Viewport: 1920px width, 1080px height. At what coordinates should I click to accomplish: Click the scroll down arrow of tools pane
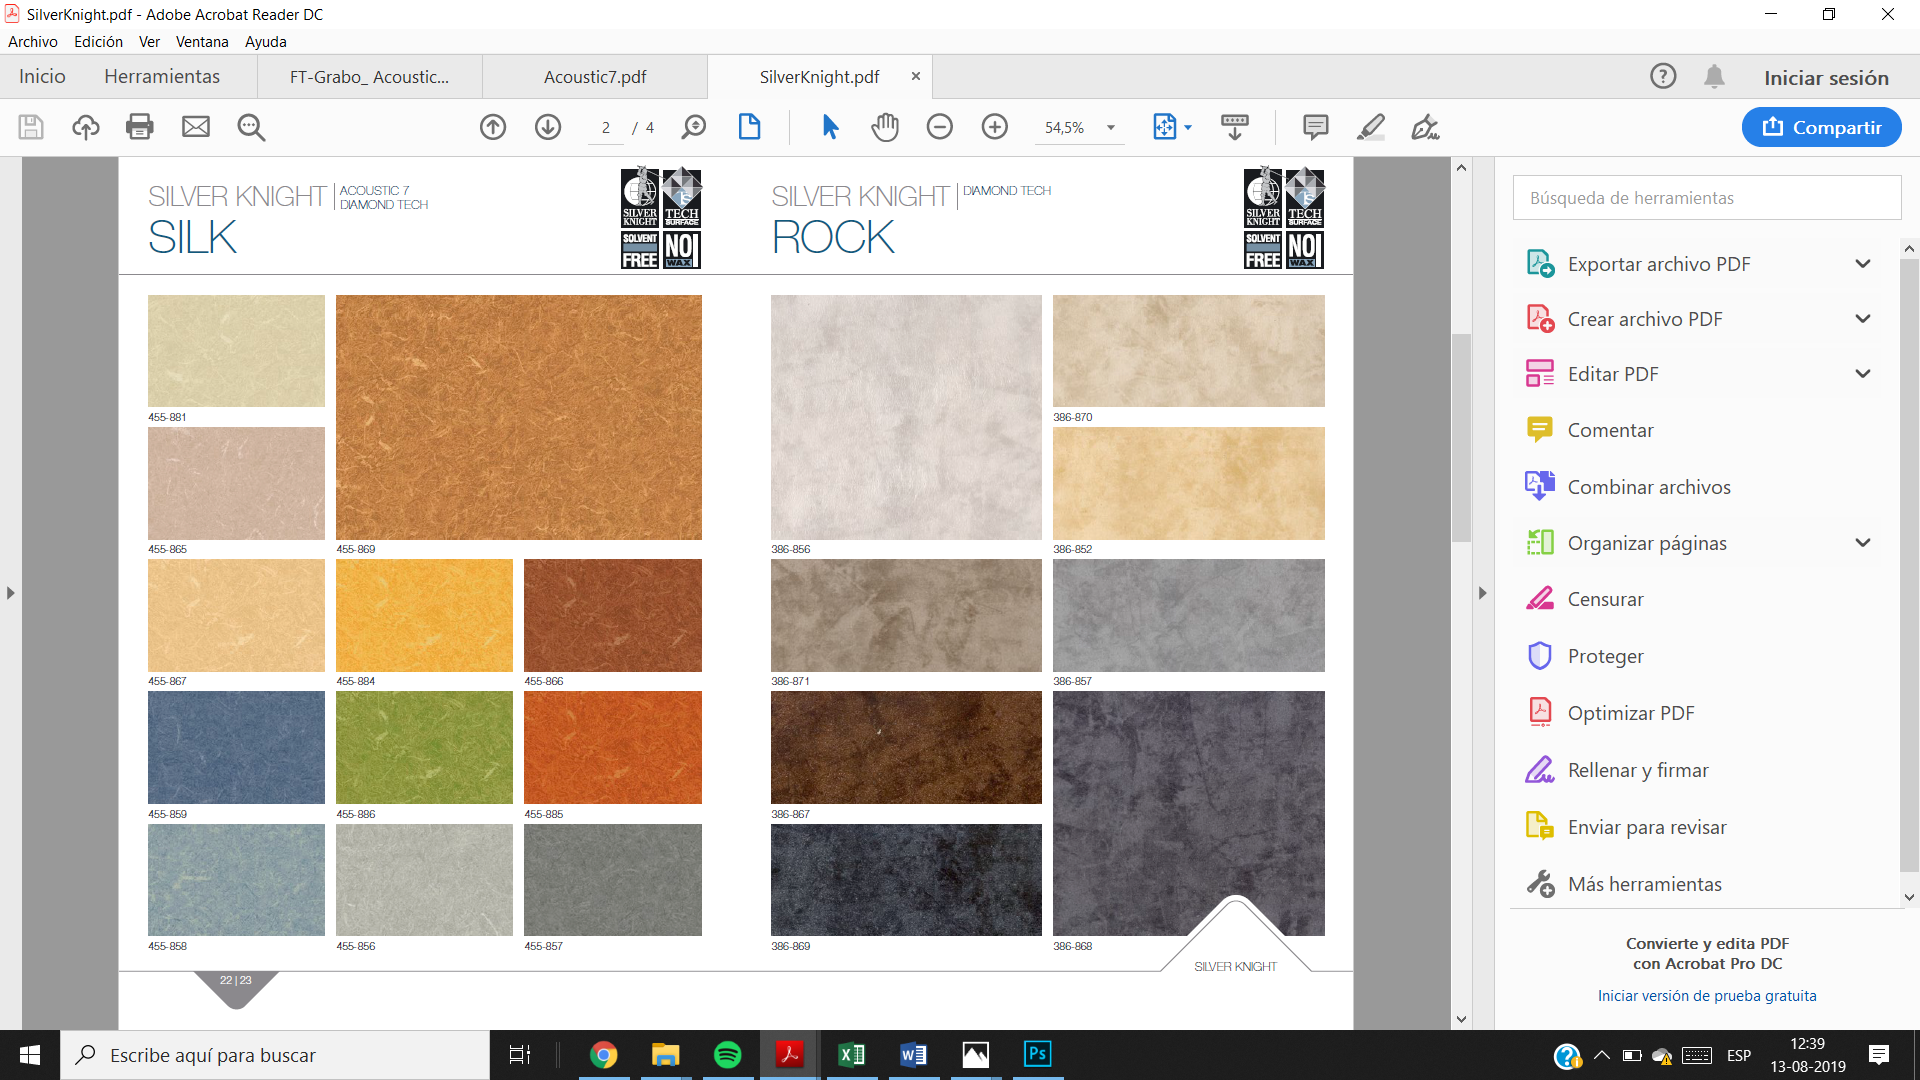(x=1909, y=897)
